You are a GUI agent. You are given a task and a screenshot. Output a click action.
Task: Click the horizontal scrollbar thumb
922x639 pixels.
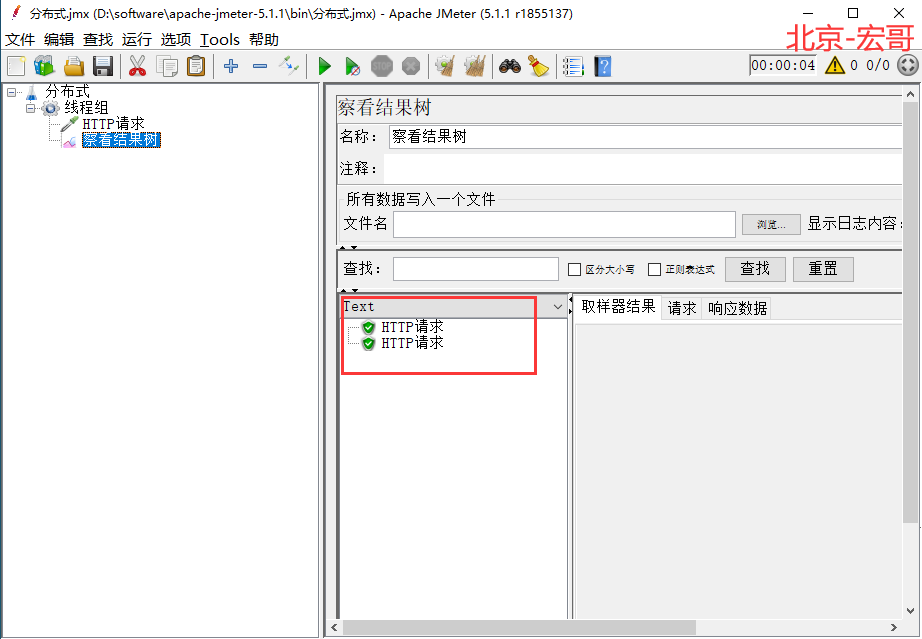pos(519,627)
